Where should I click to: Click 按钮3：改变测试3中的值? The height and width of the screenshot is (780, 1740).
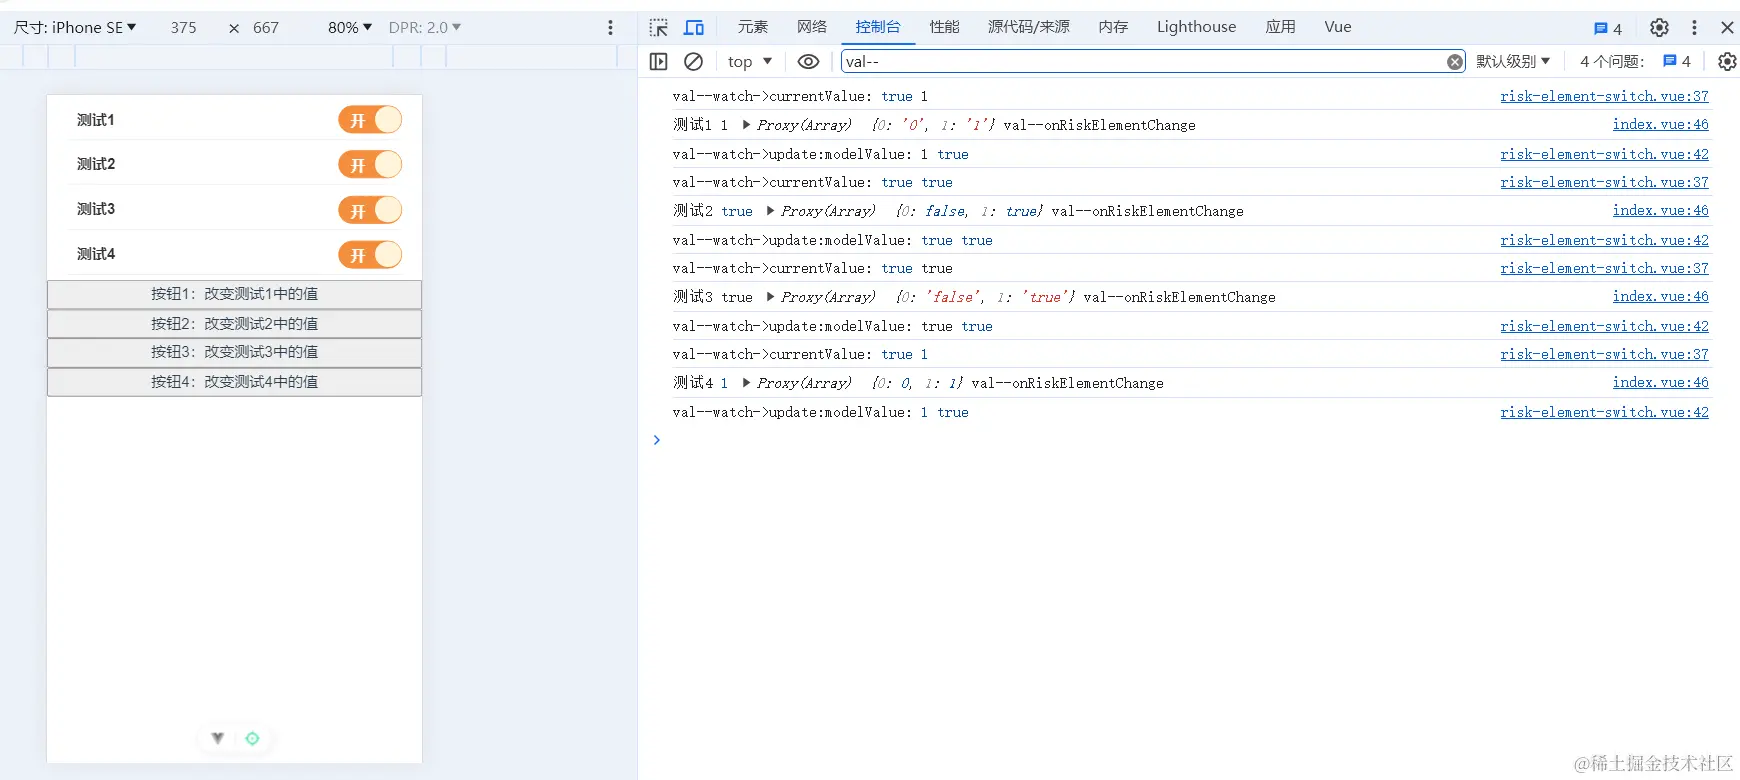234,352
